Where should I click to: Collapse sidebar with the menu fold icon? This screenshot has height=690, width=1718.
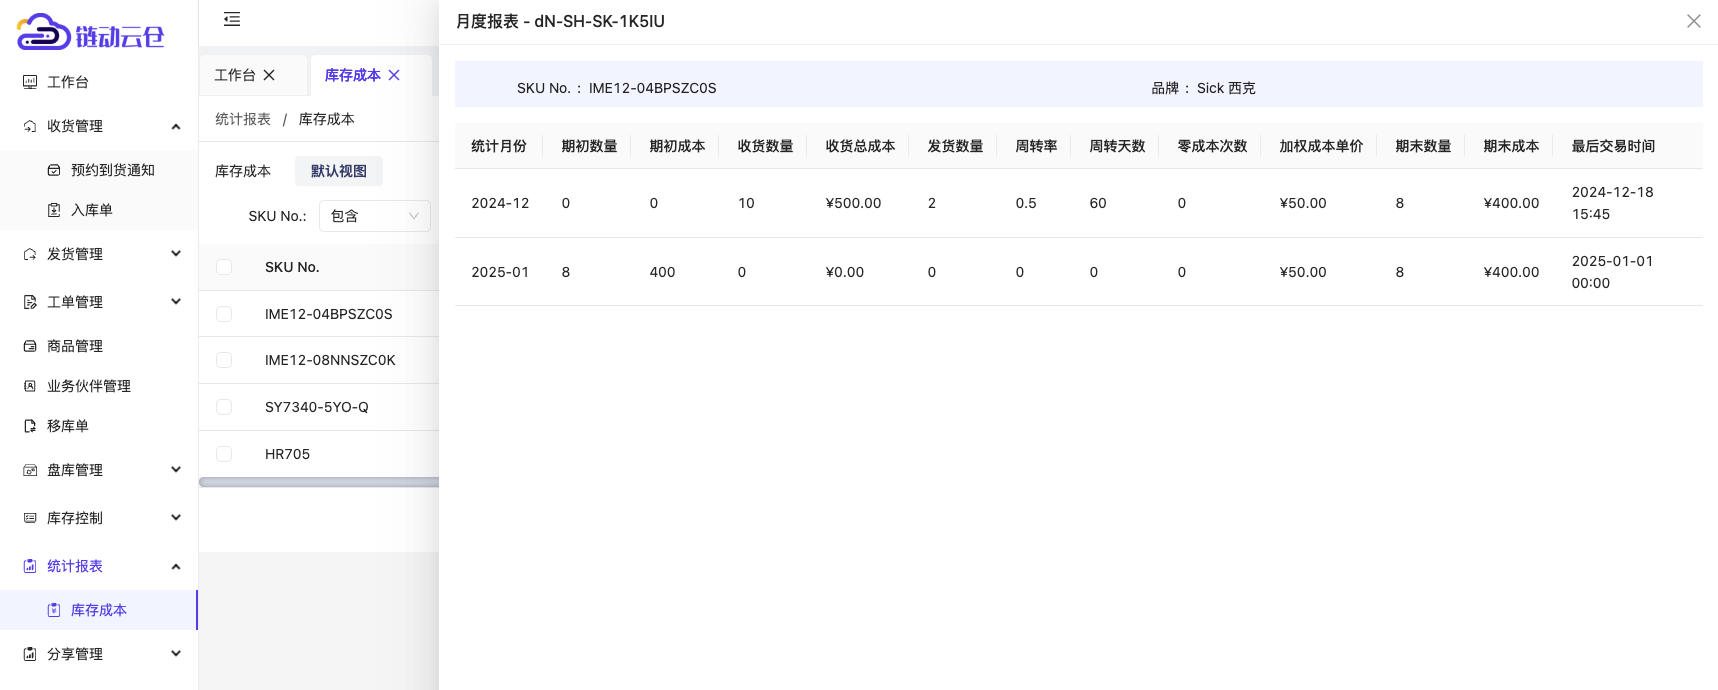coord(232,19)
